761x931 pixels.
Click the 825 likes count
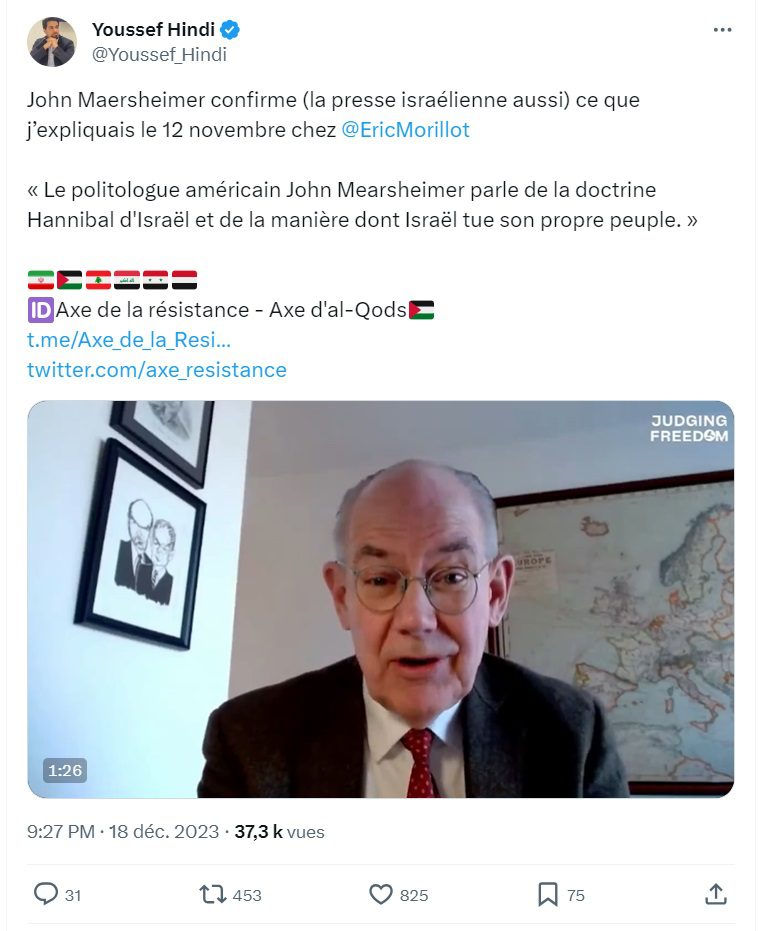414,895
